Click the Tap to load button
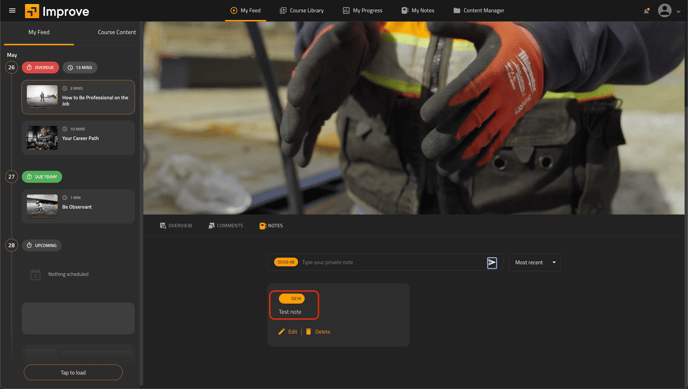This screenshot has width=688, height=389. tap(73, 372)
